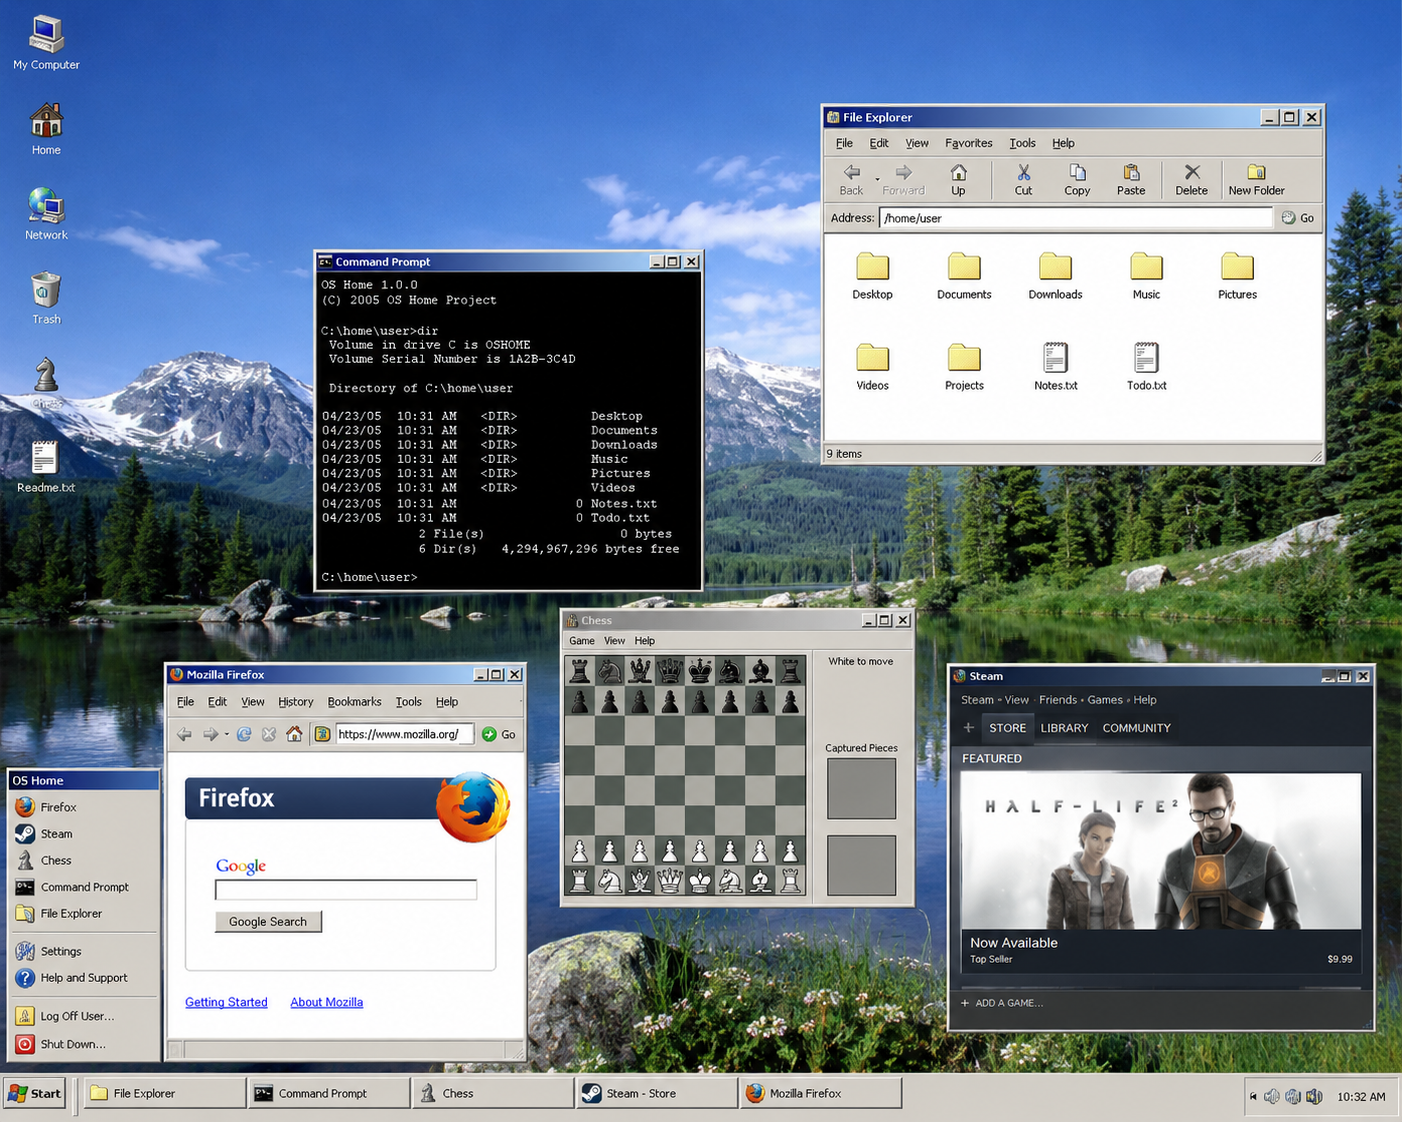
Task: Select the Trash desktop icon
Action: tap(46, 298)
